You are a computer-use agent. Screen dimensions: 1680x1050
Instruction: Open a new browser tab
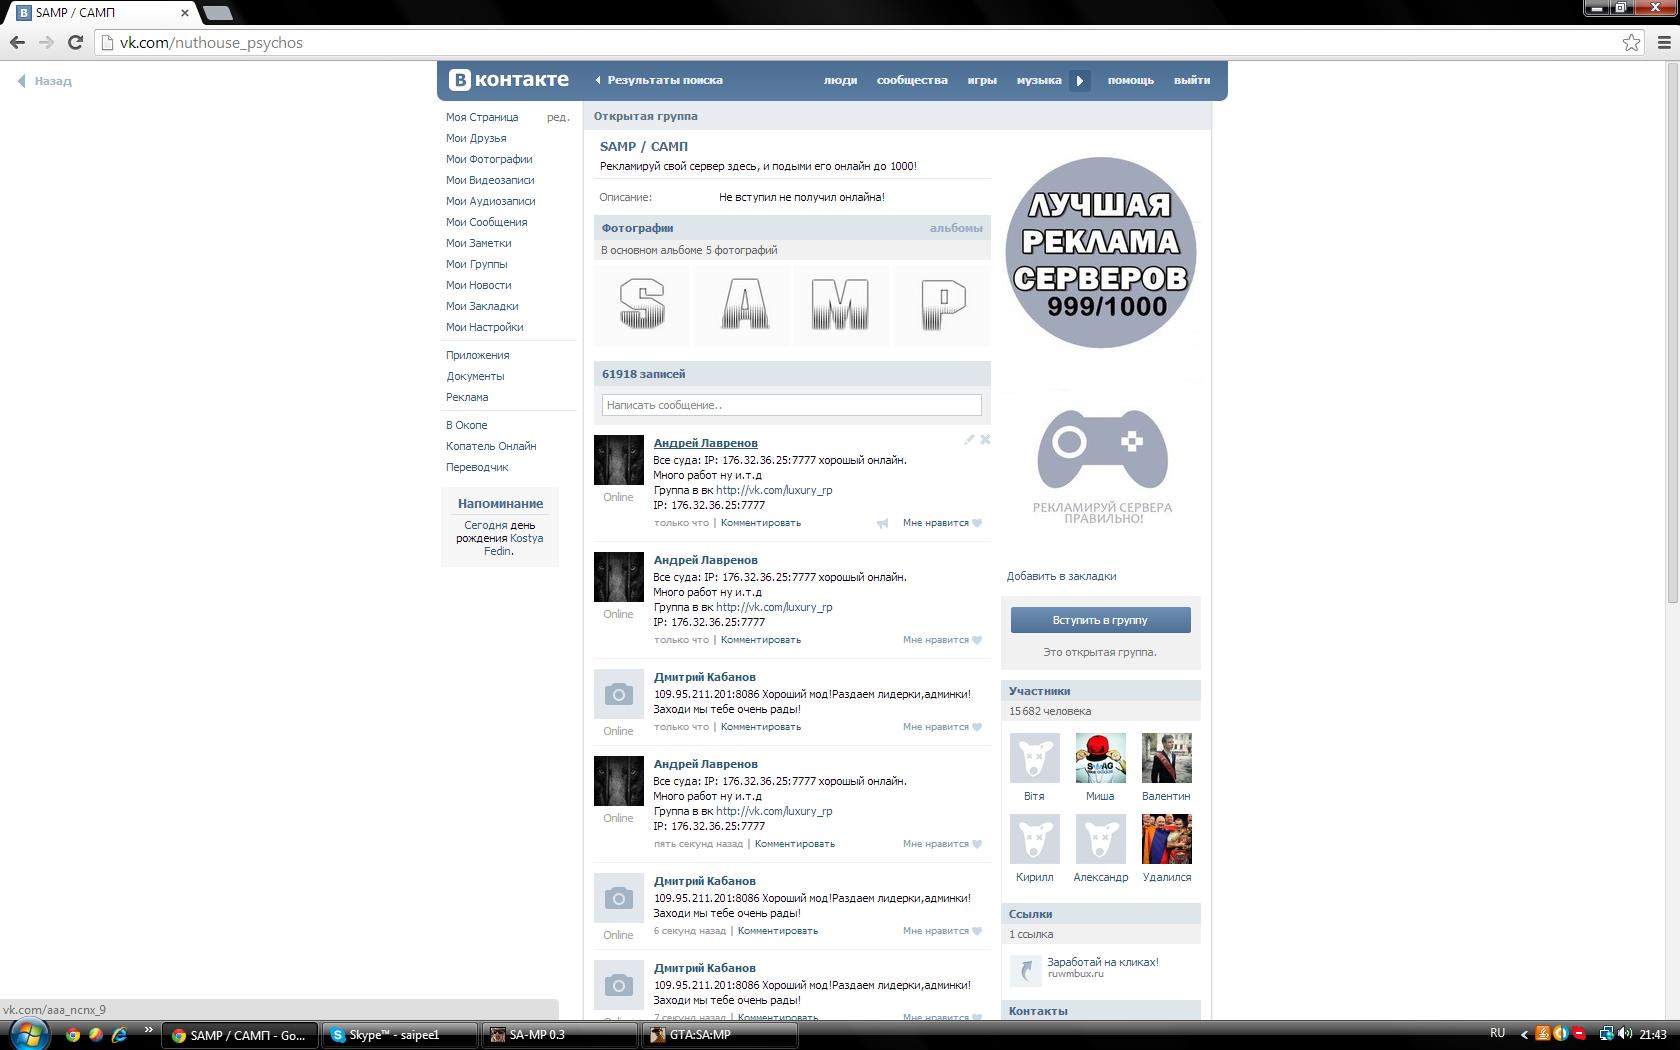217,13
